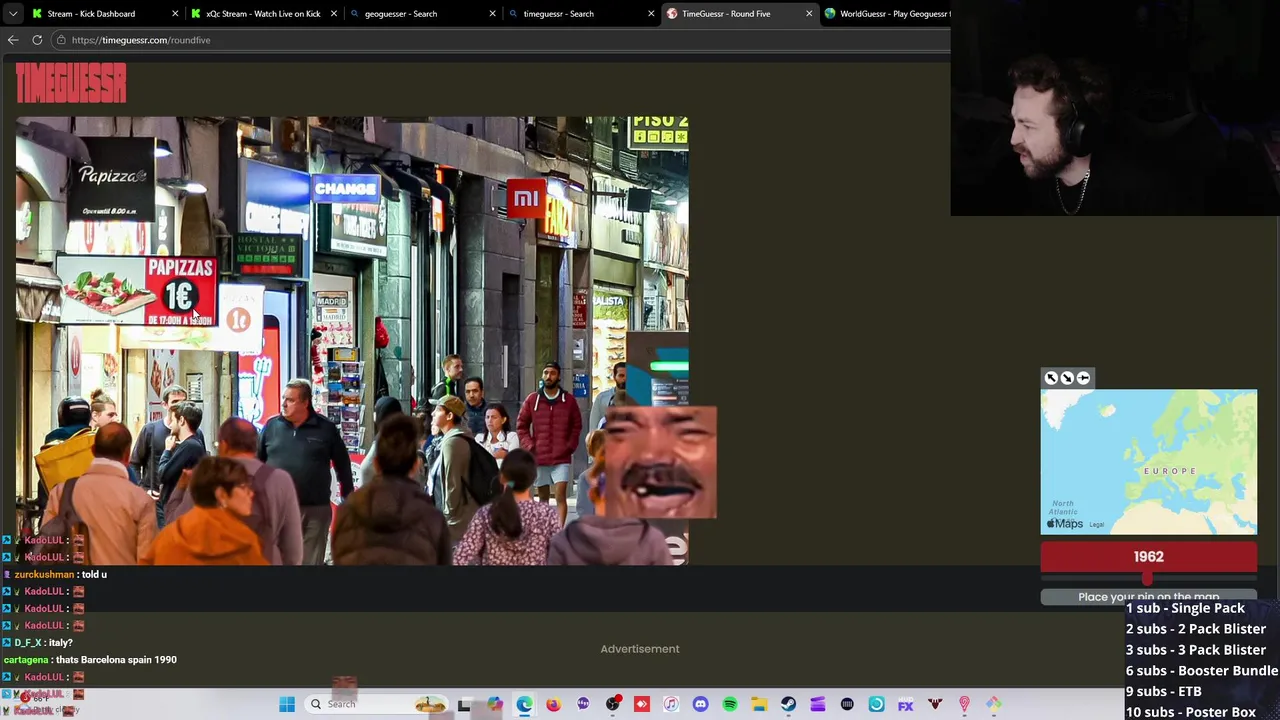Open Firefox from taskbar
Image resolution: width=1280 pixels, height=720 pixels.
pos(553,704)
